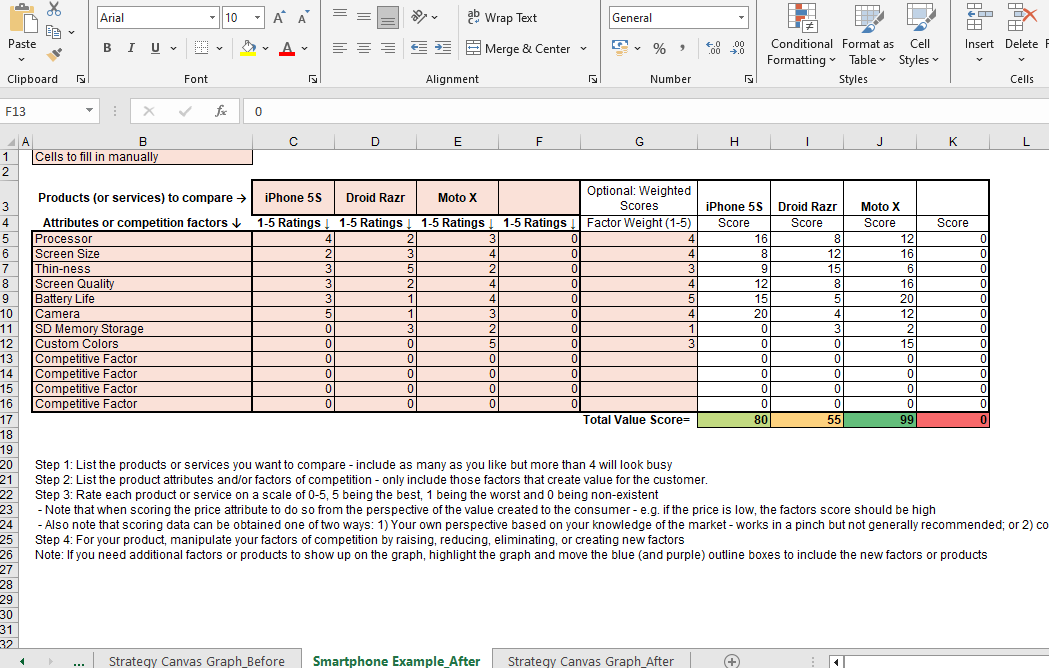The width and height of the screenshot is (1049, 668).
Task: Select Middle Align icon
Action: coord(364,16)
